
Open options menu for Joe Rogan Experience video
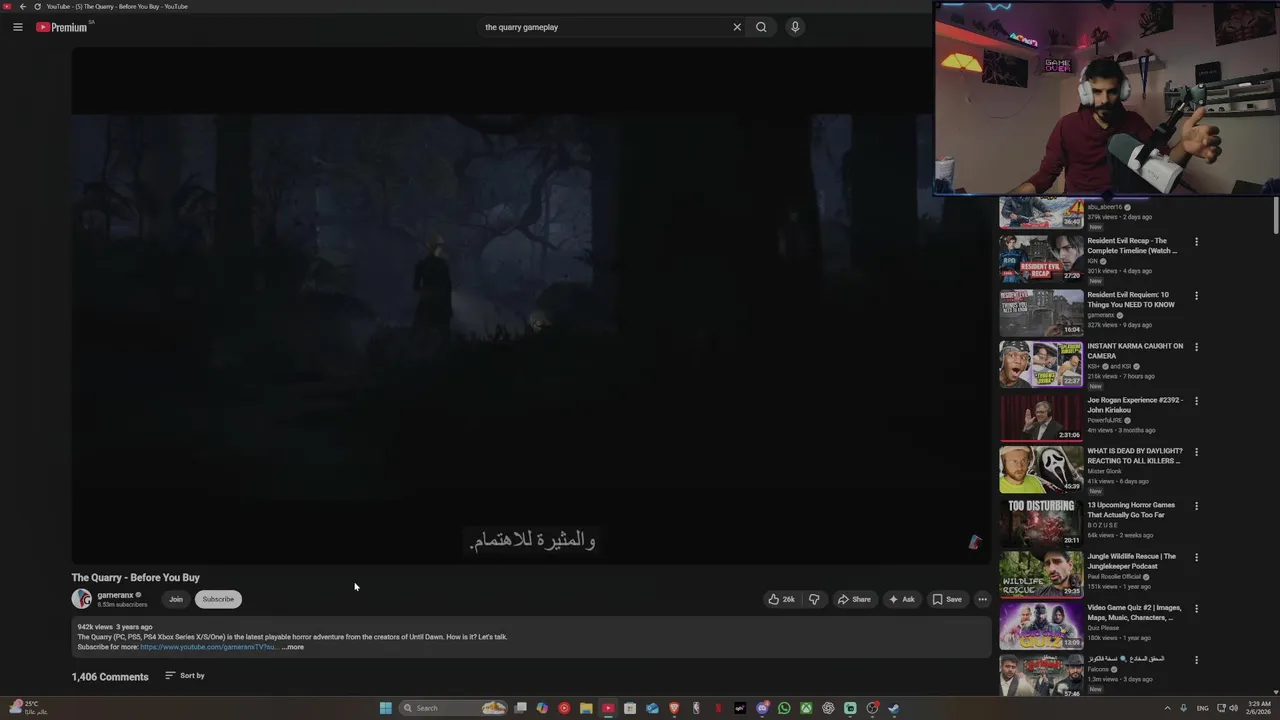1196,401
